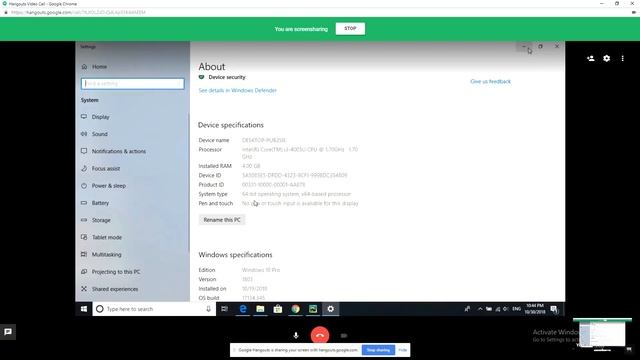The height and width of the screenshot is (360, 640).
Task: Open Google Chrome from the taskbar
Action: pyautogui.click(x=295, y=309)
